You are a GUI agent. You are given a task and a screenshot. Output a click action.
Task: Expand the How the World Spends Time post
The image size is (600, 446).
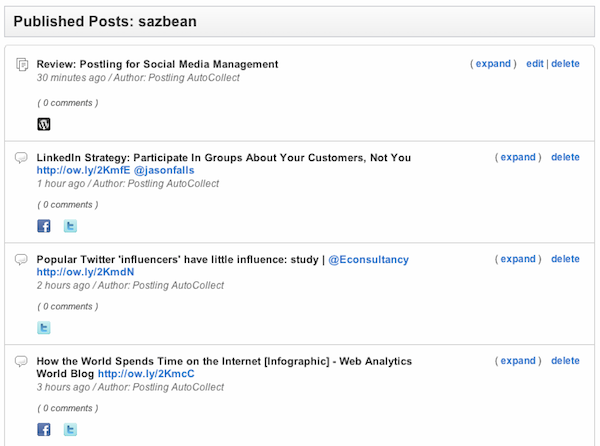click(518, 361)
